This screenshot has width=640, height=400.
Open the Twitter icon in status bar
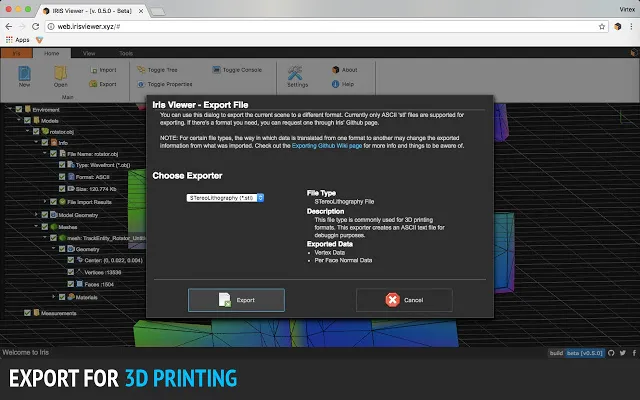pos(623,353)
